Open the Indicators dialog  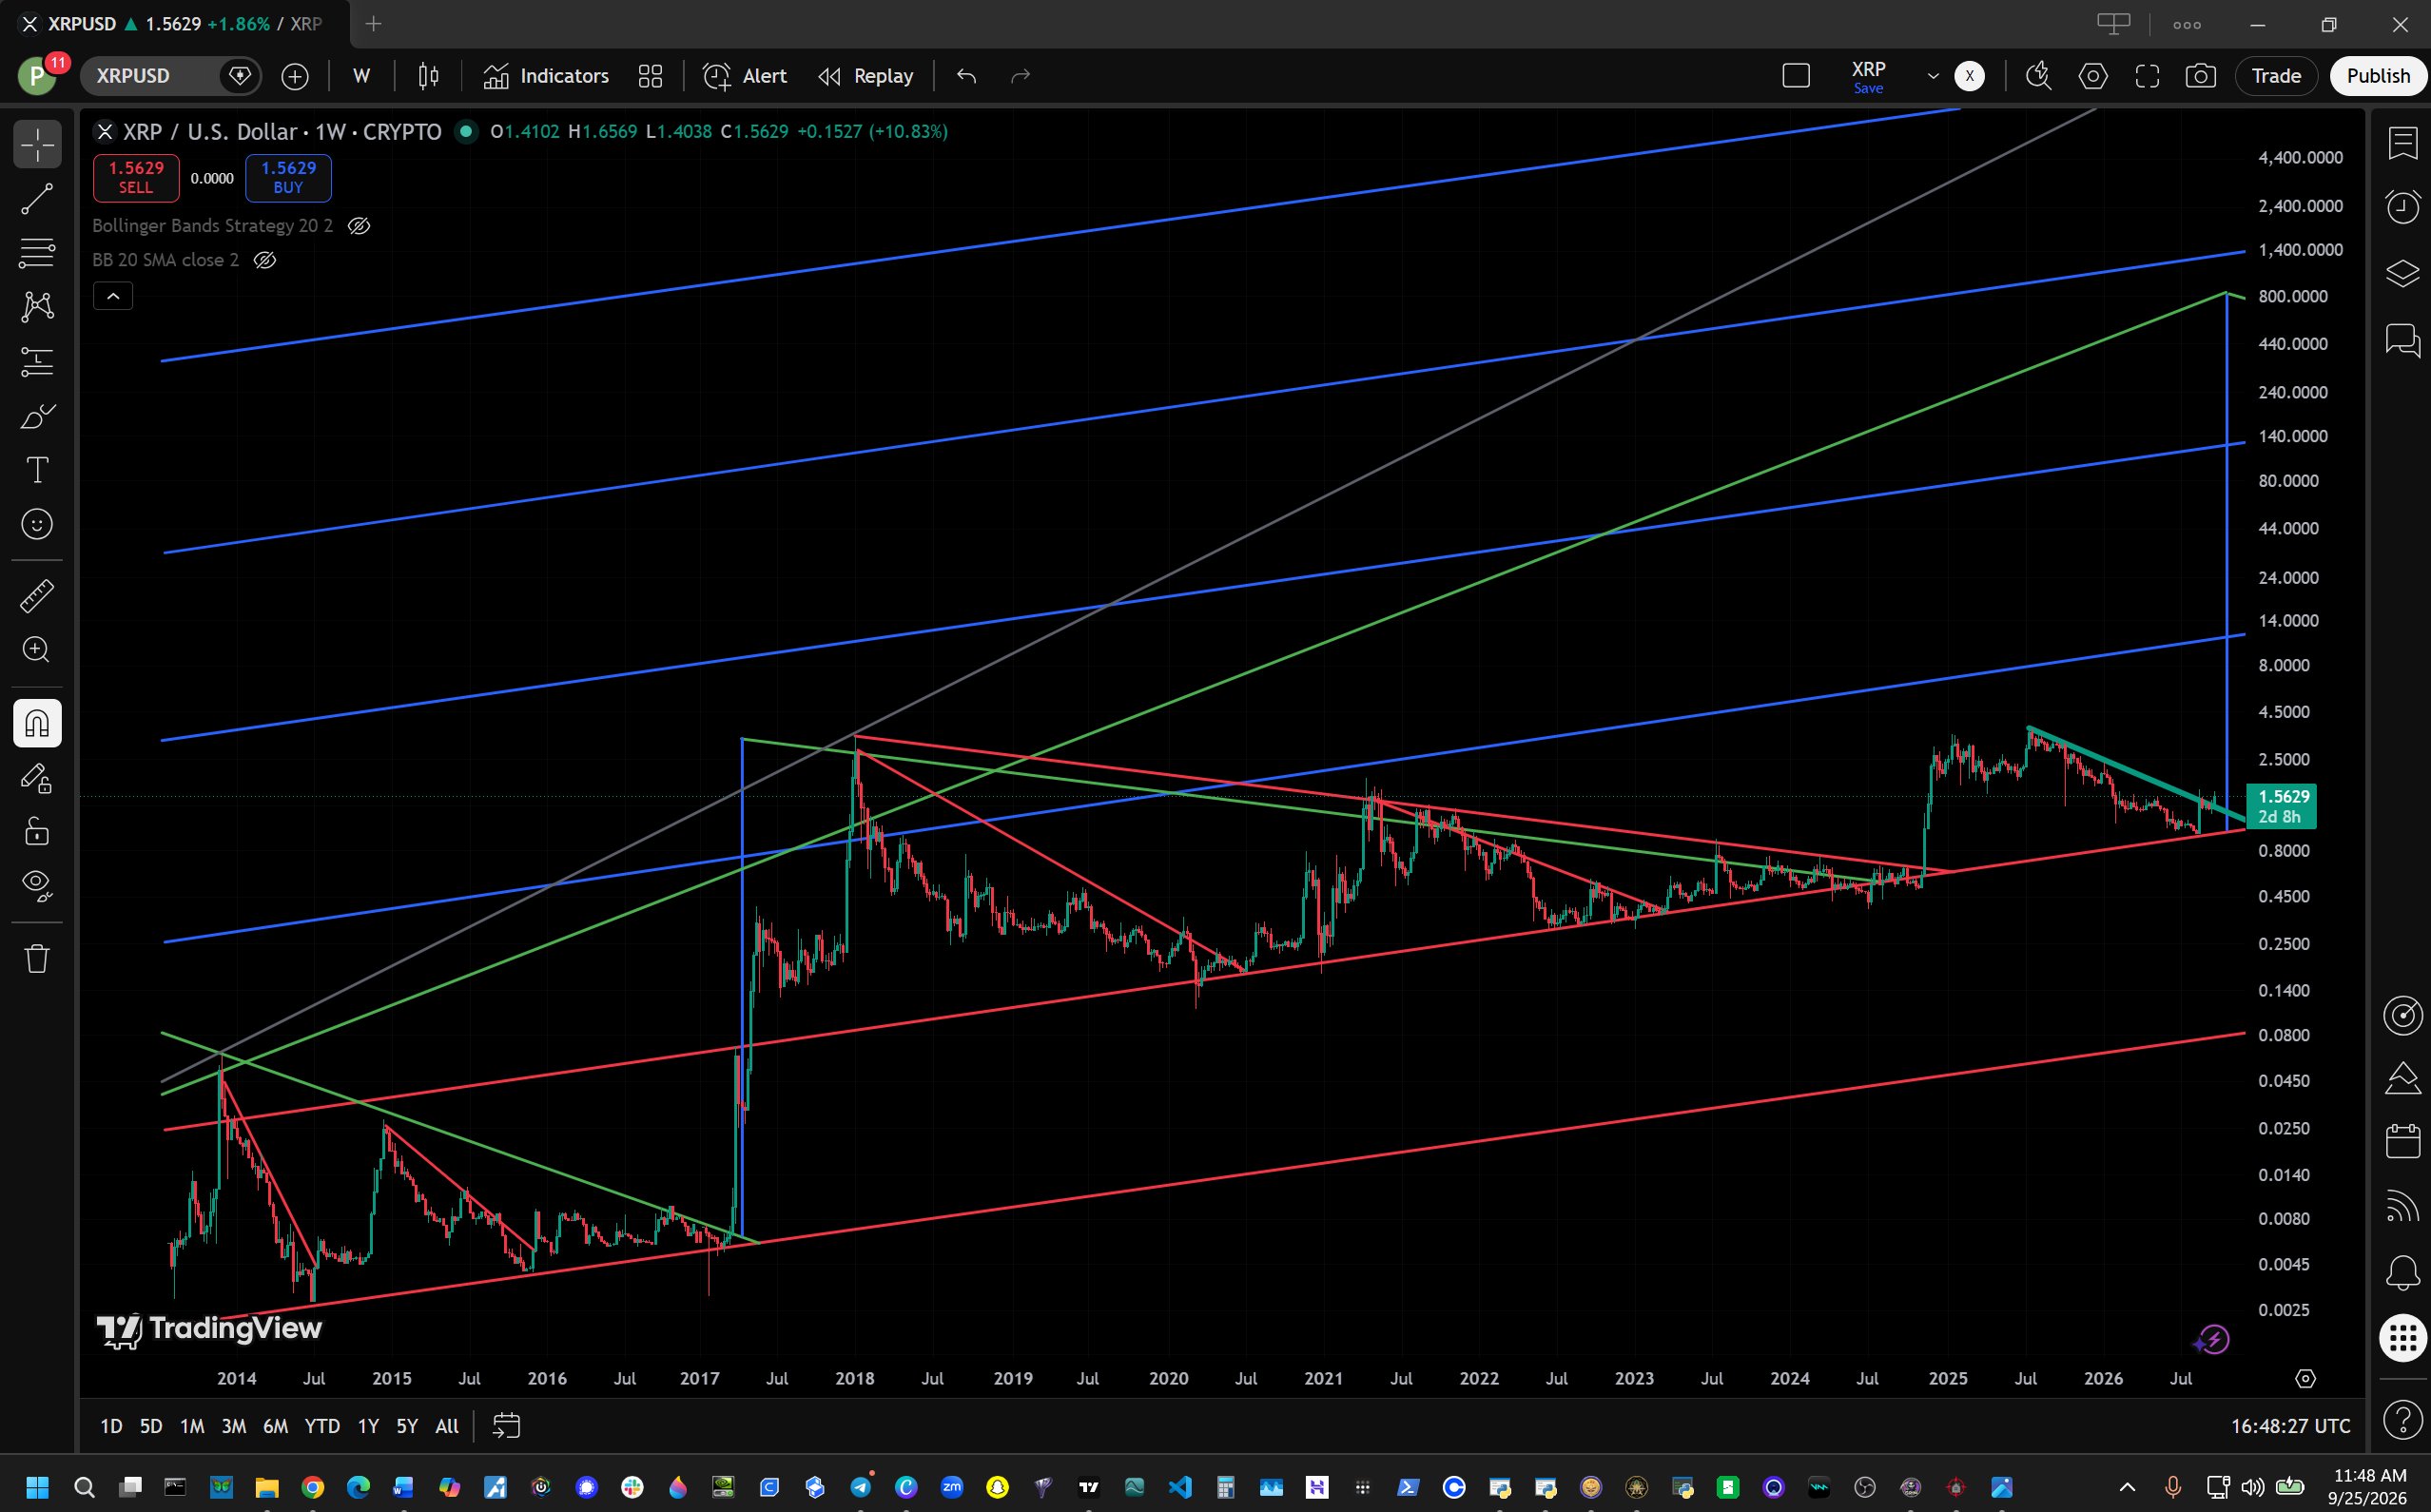(x=546, y=76)
